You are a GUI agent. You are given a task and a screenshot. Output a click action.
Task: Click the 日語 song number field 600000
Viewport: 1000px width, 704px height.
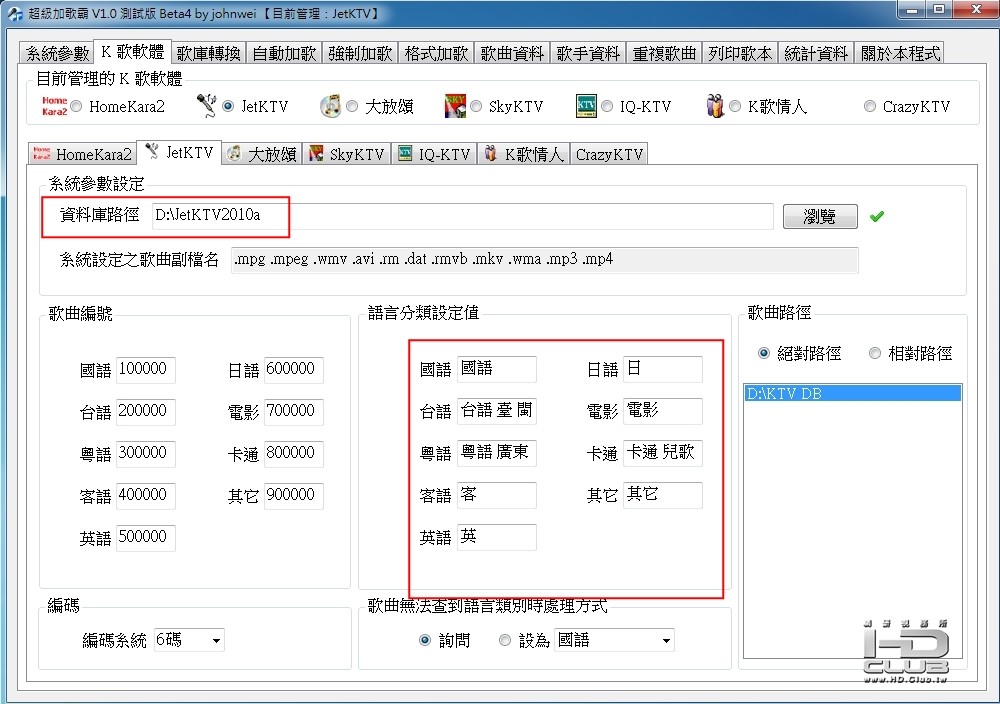pos(293,369)
